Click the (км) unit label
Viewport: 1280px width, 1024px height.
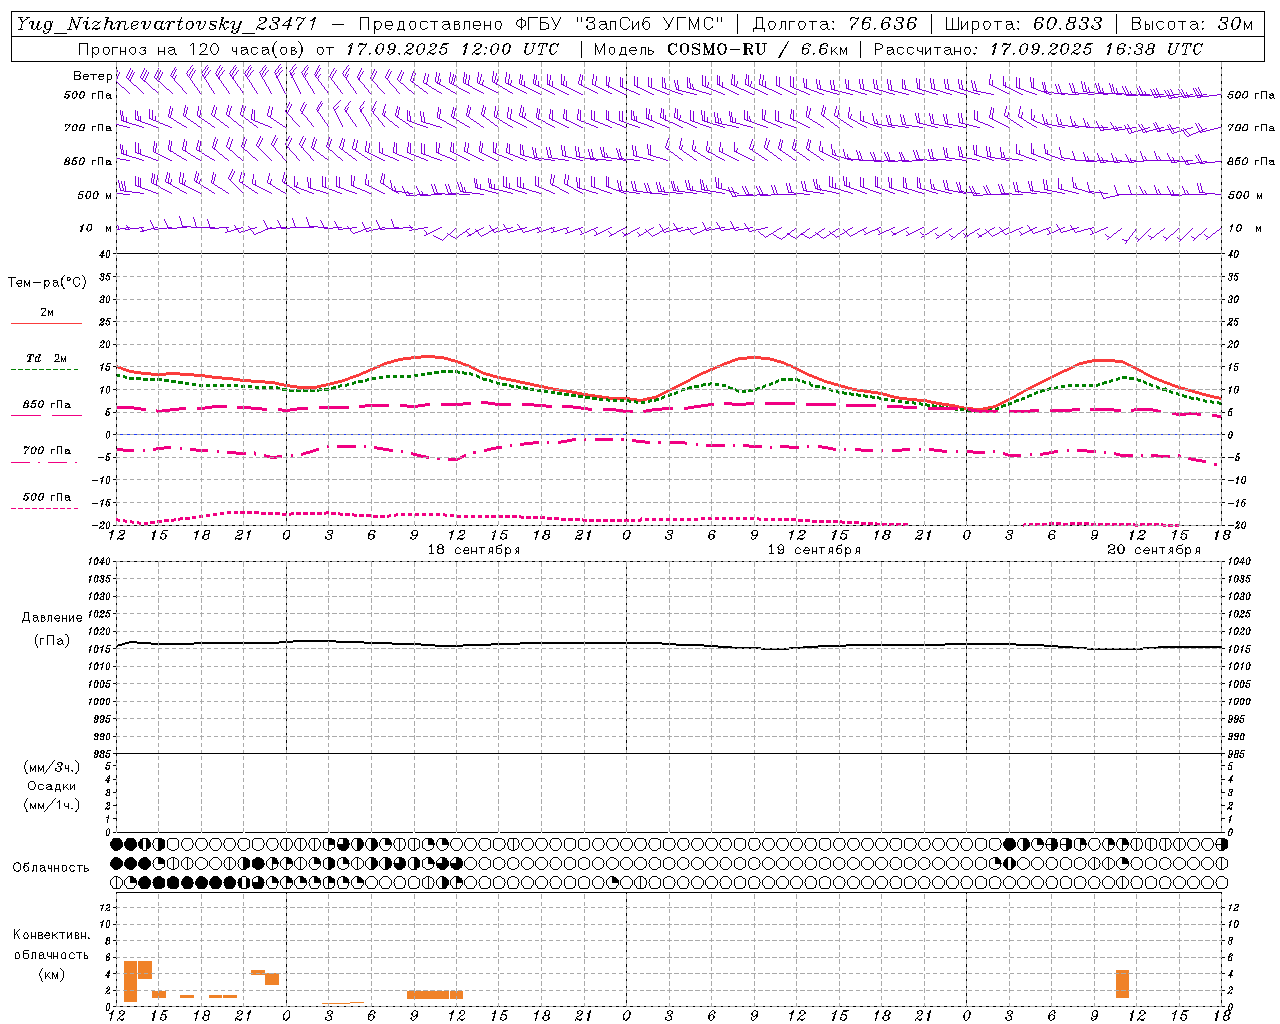52,975
